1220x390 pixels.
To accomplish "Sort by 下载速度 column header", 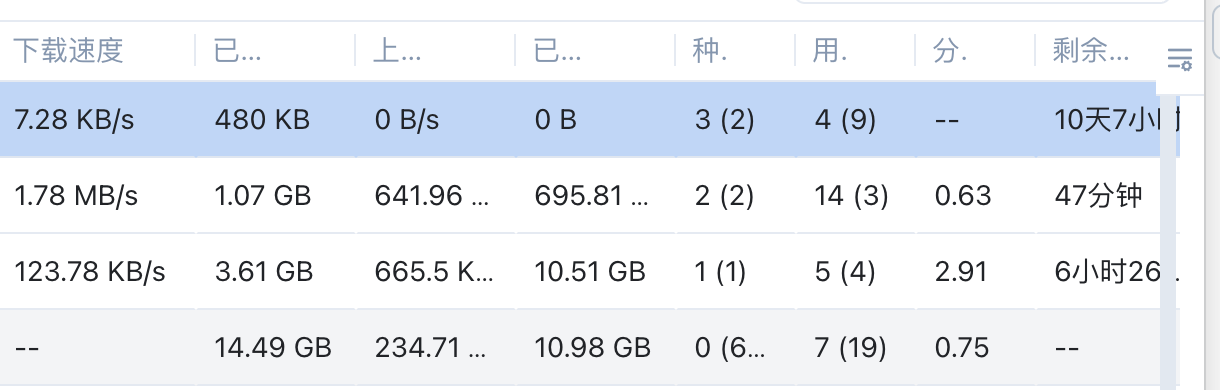I will point(69,51).
